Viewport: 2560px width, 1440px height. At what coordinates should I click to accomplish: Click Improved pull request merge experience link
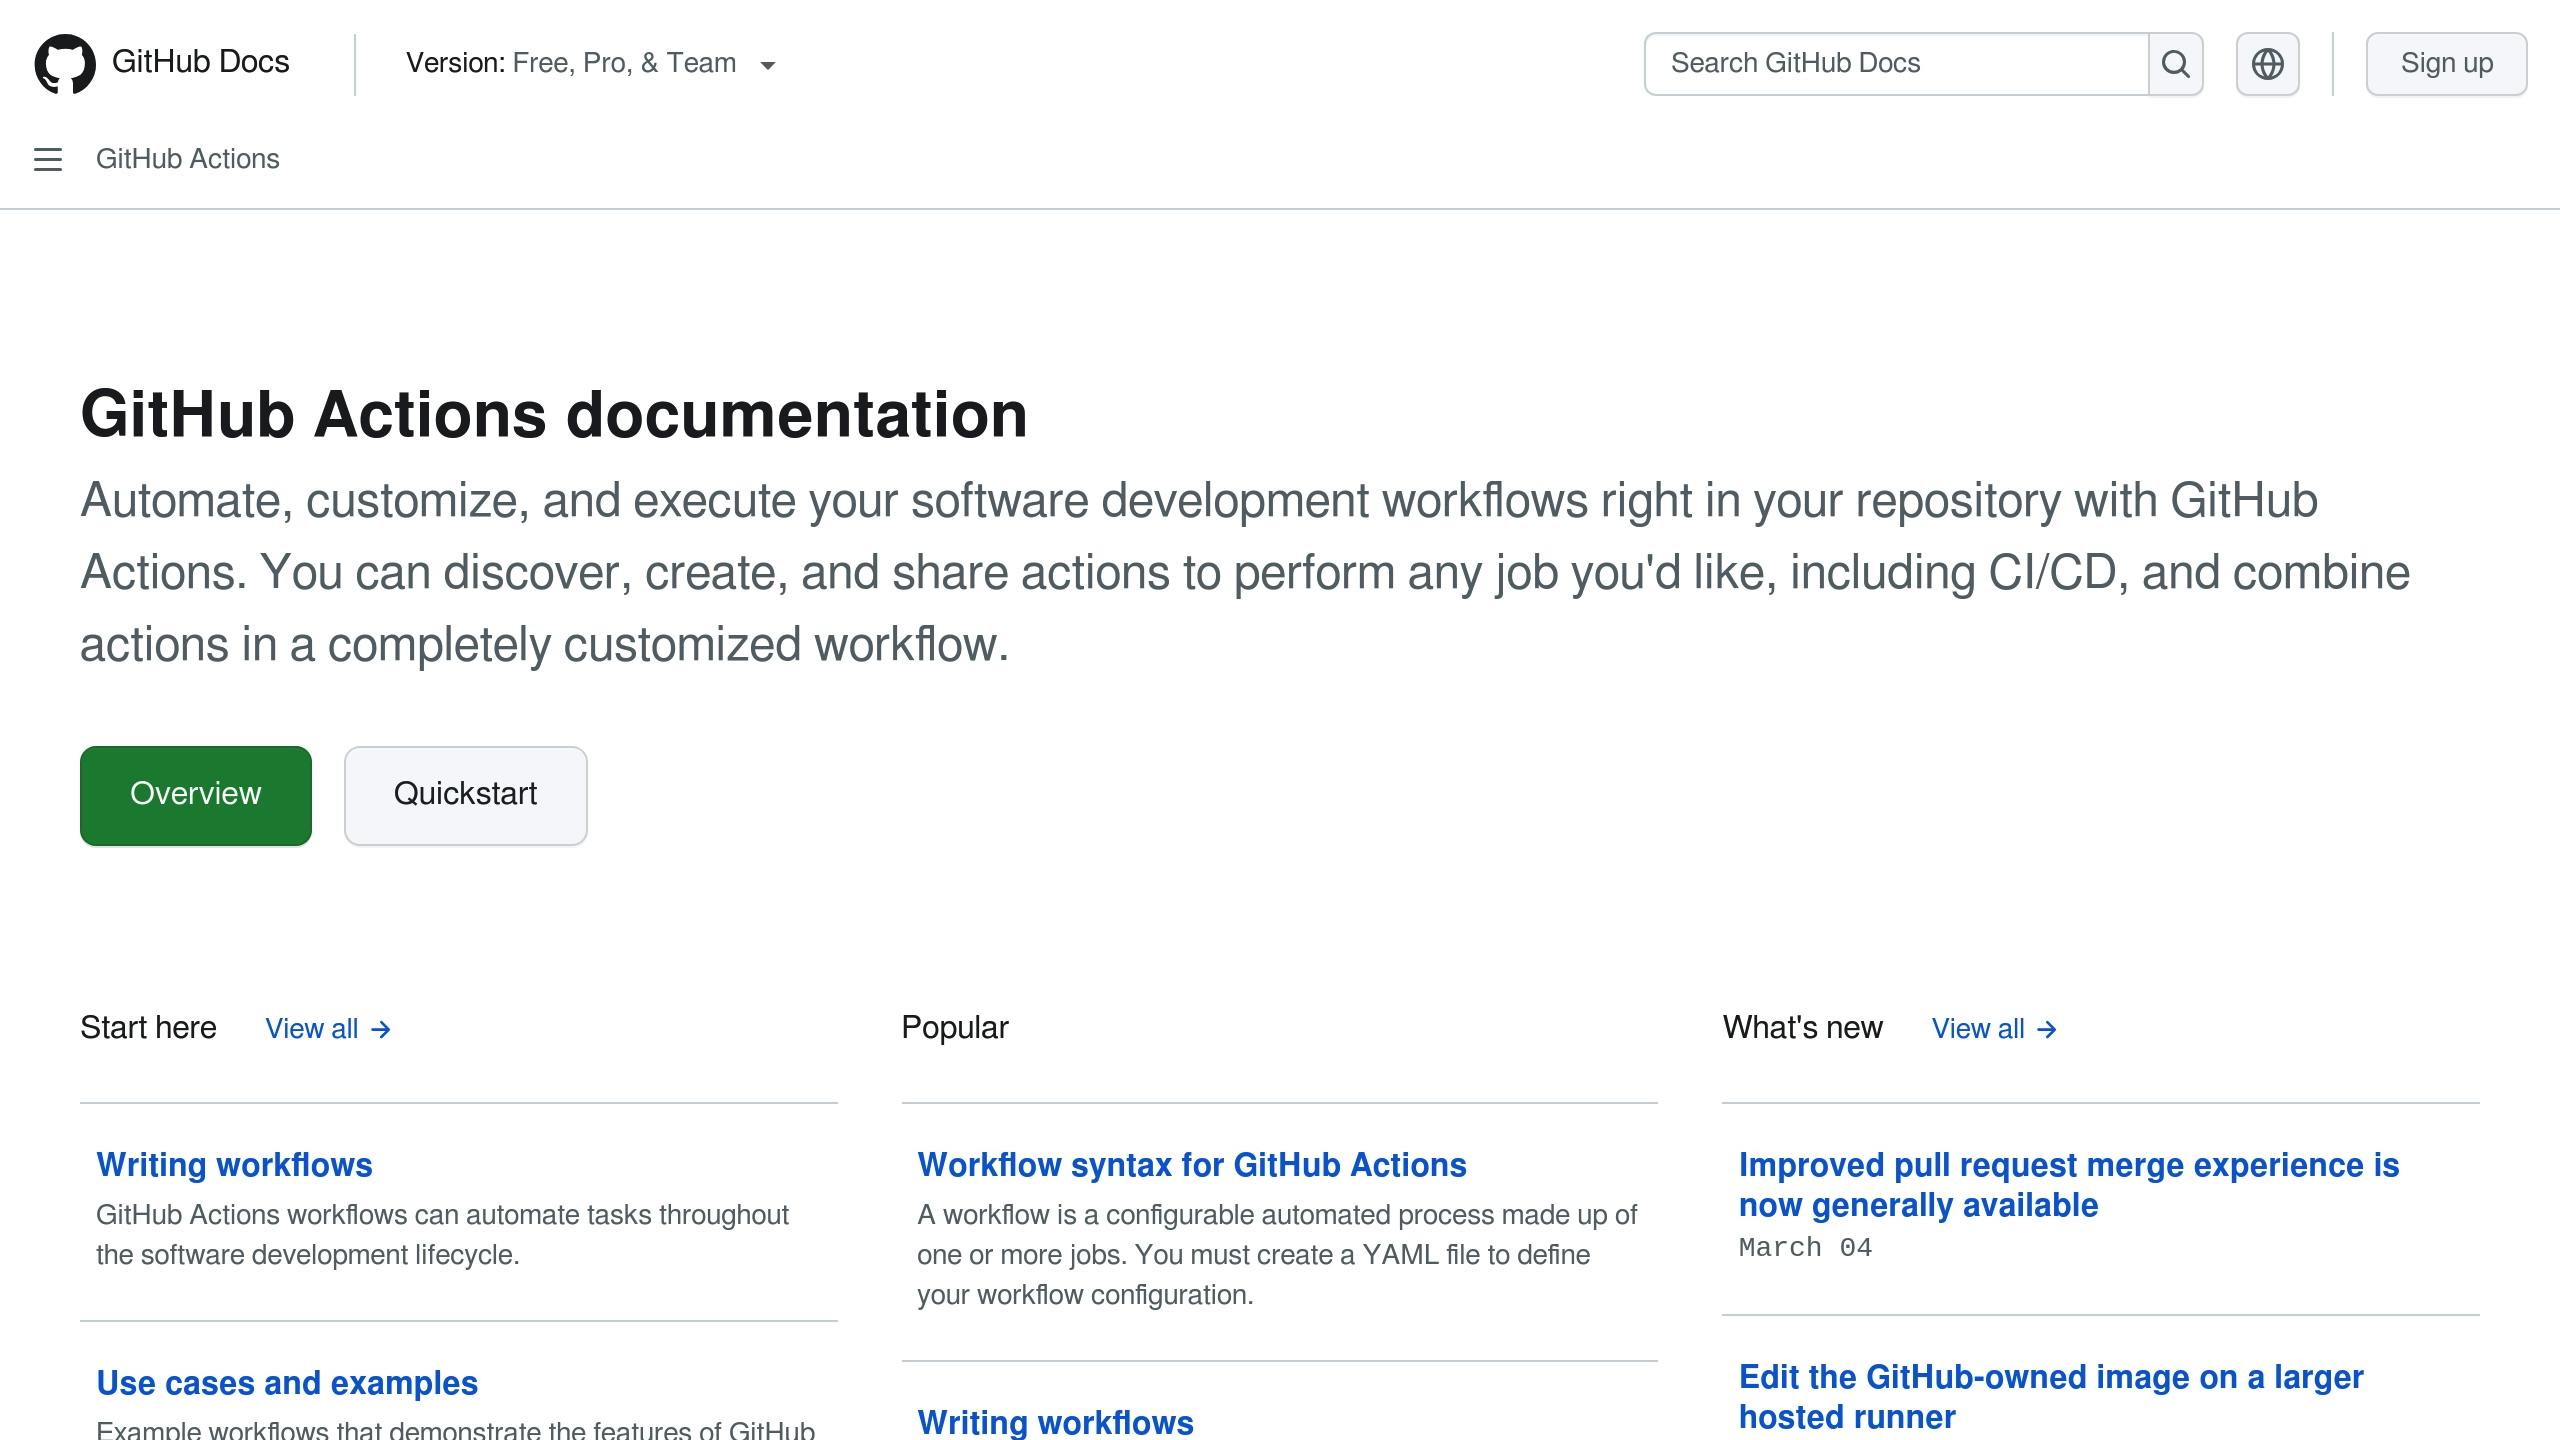click(x=2066, y=1183)
